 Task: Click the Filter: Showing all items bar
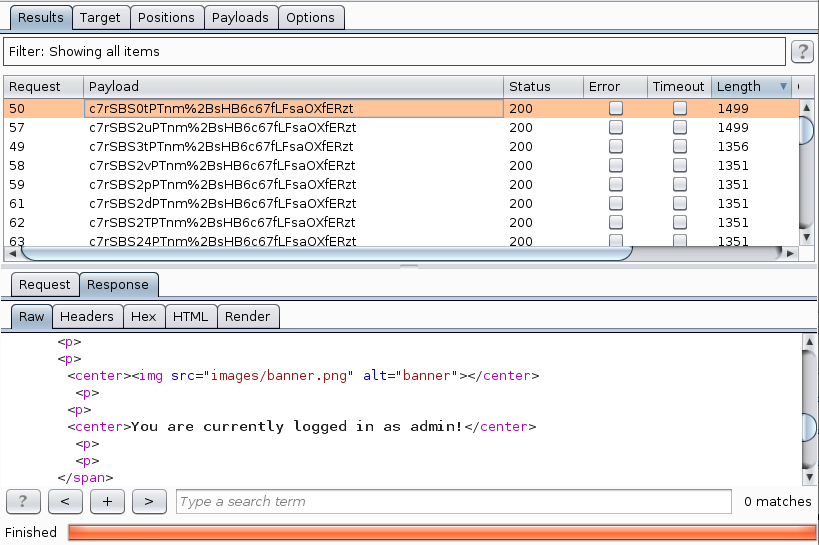pyautogui.click(x=394, y=52)
